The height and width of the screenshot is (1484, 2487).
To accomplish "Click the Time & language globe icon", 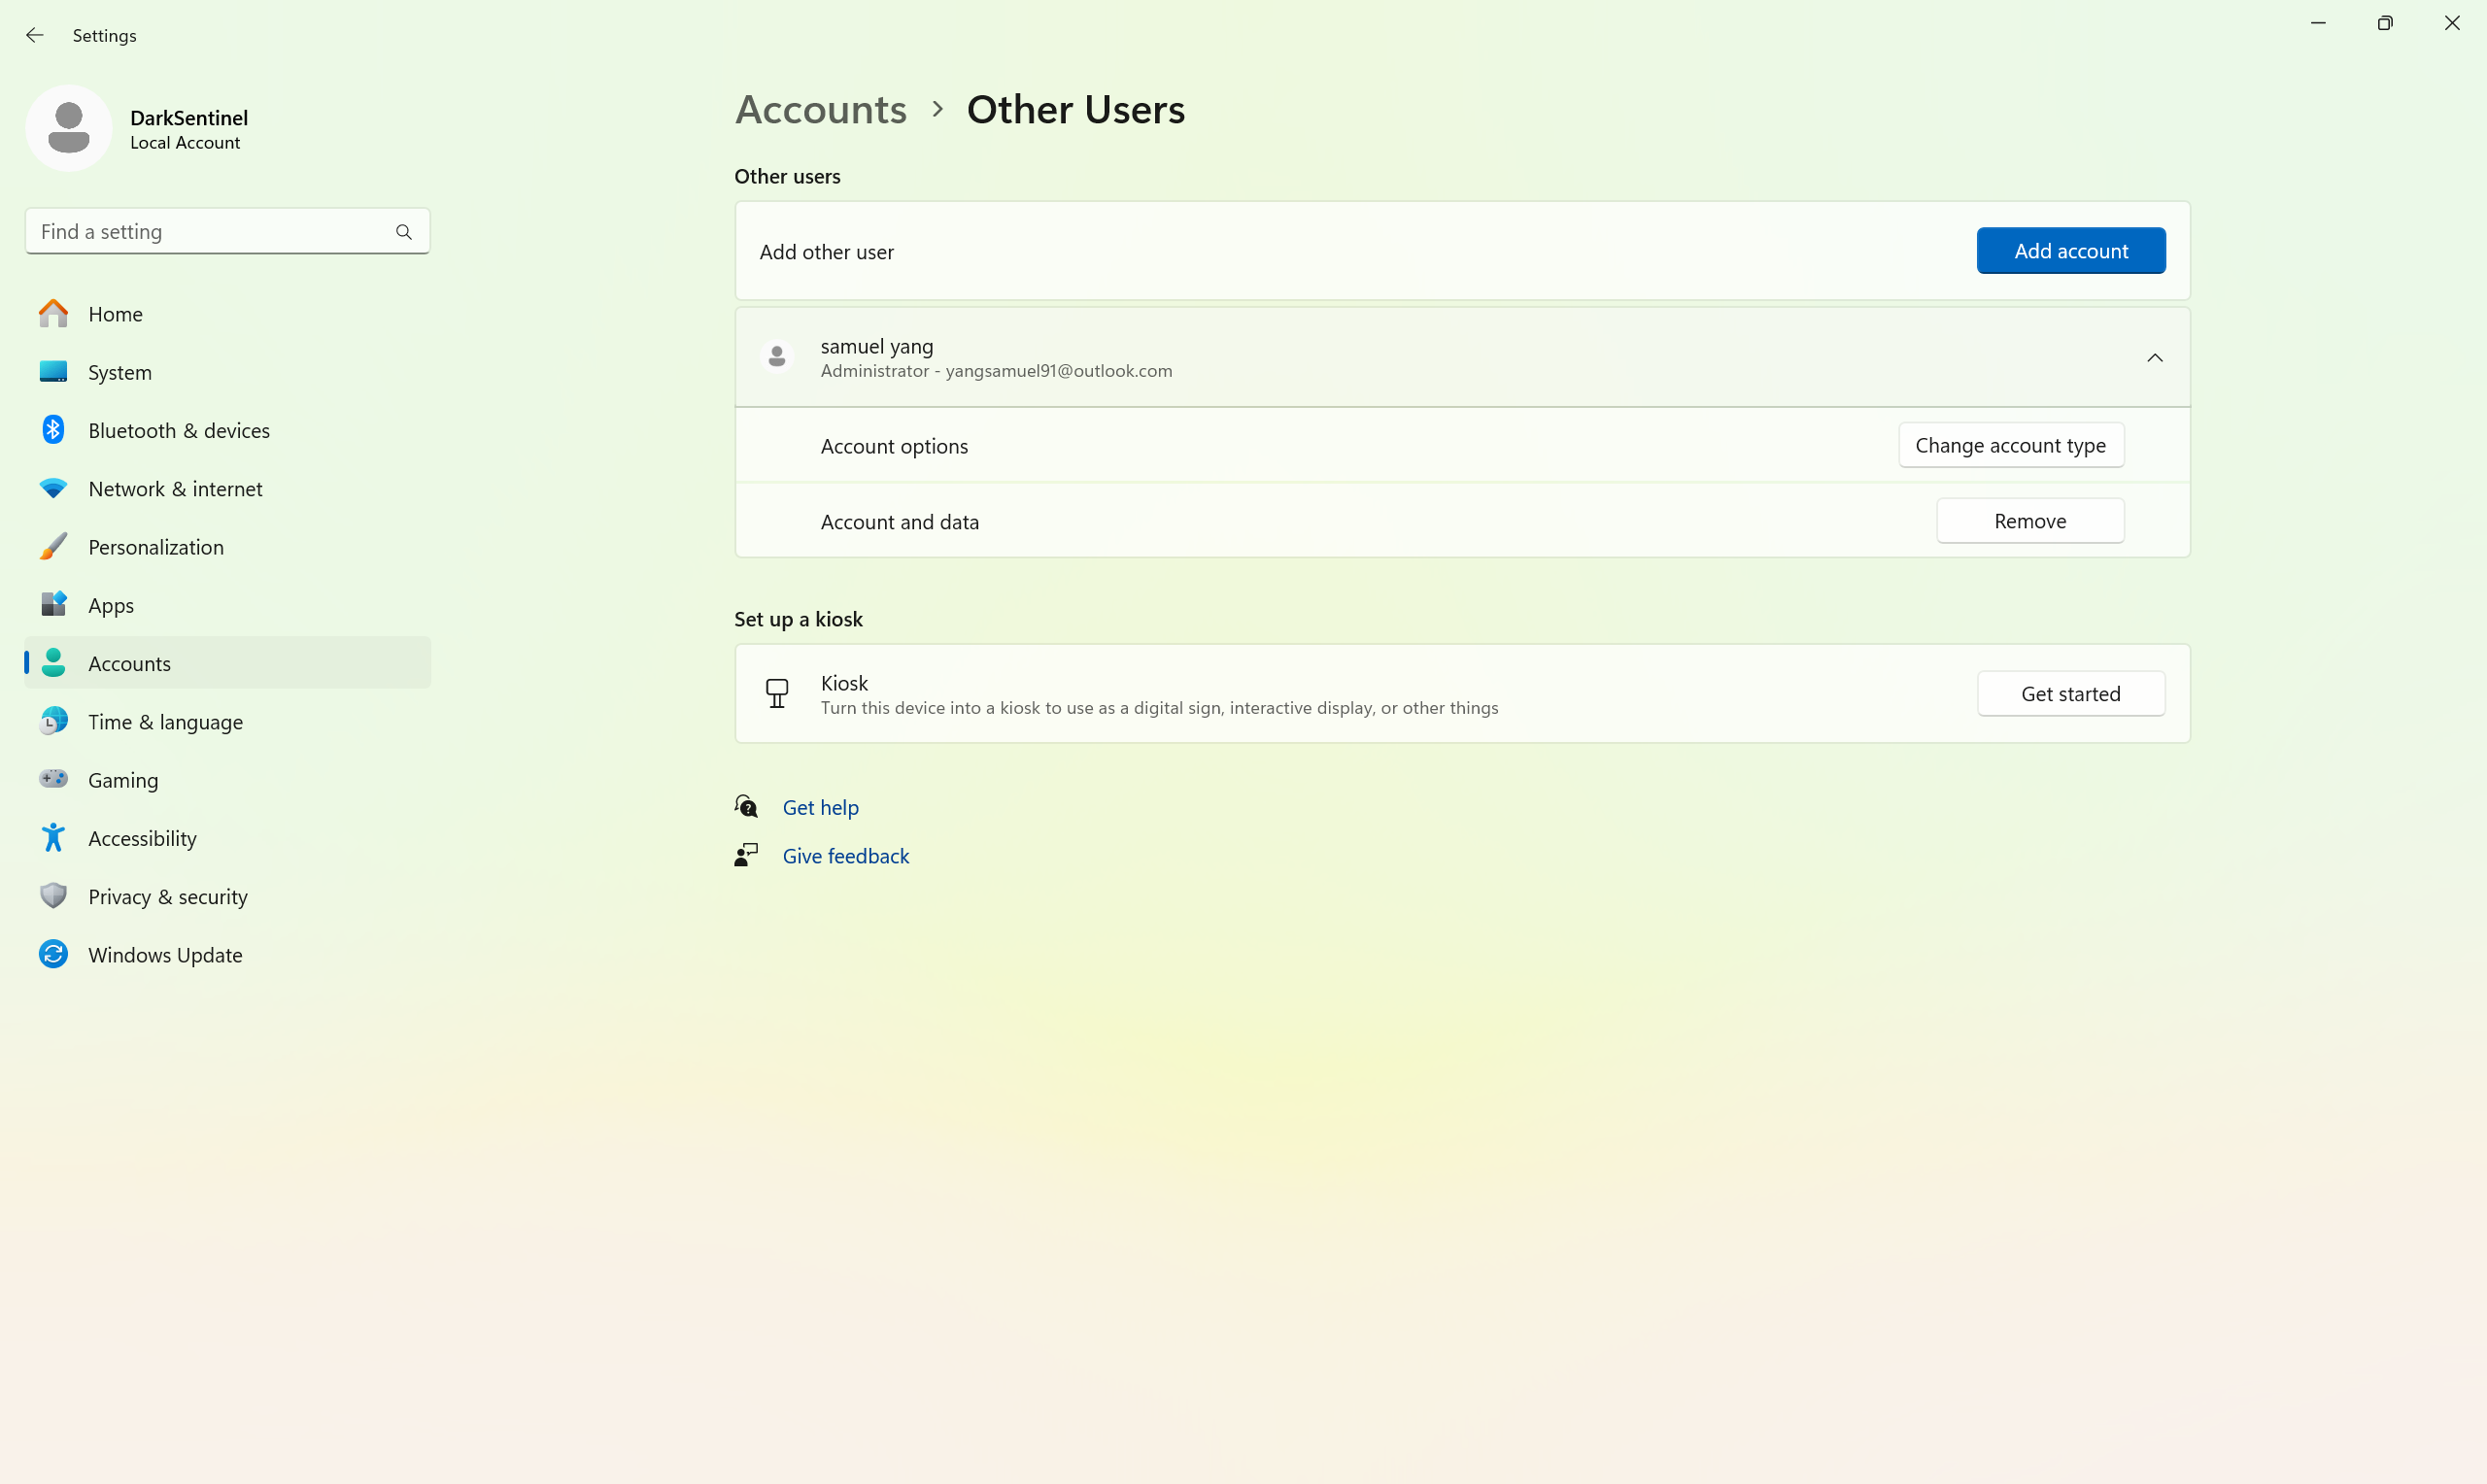I will coord(53,720).
